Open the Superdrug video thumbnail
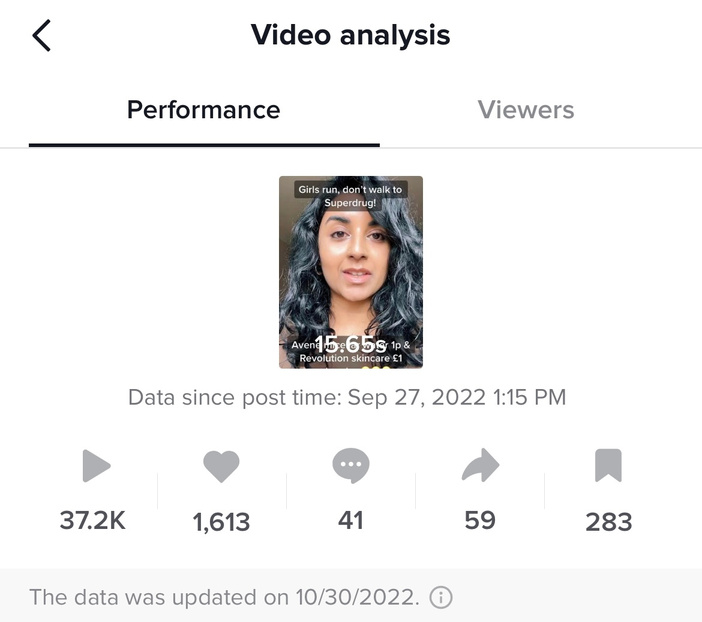The width and height of the screenshot is (702, 622). pos(350,272)
